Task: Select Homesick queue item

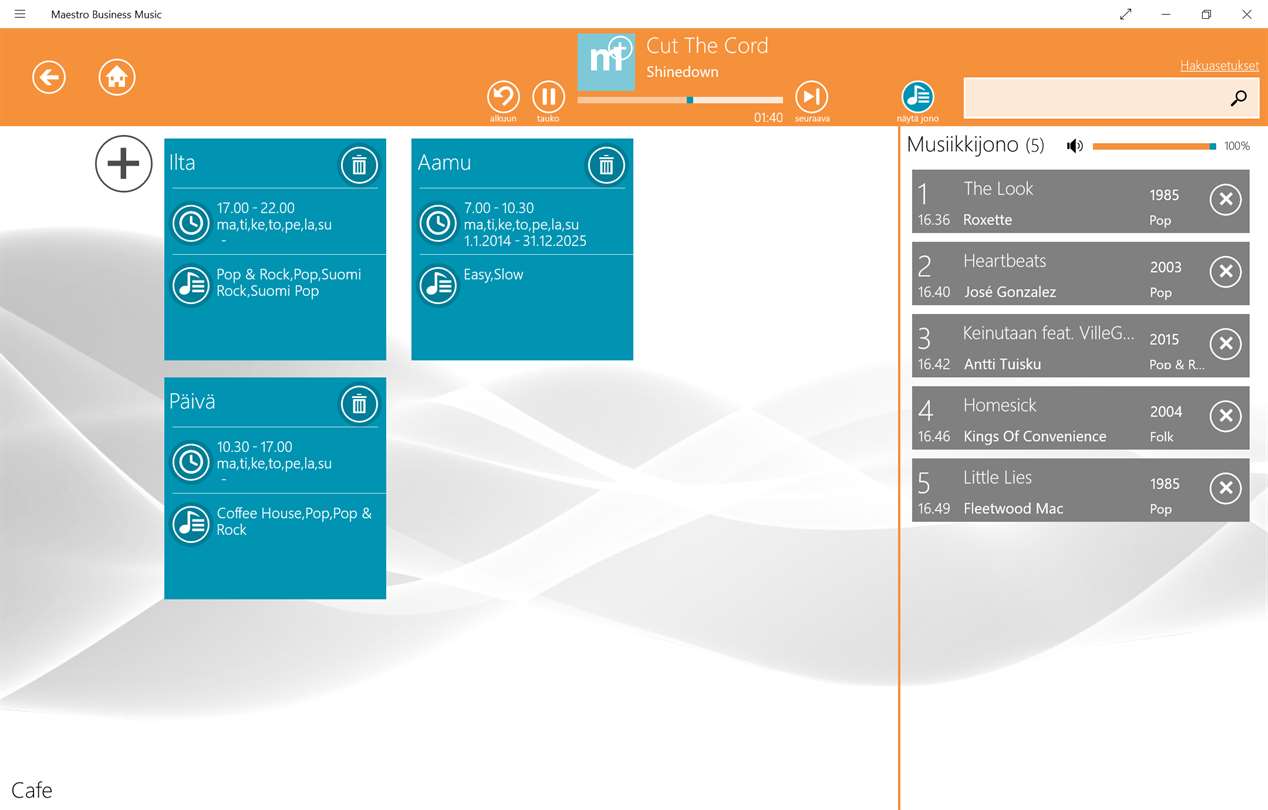Action: 1080,417
